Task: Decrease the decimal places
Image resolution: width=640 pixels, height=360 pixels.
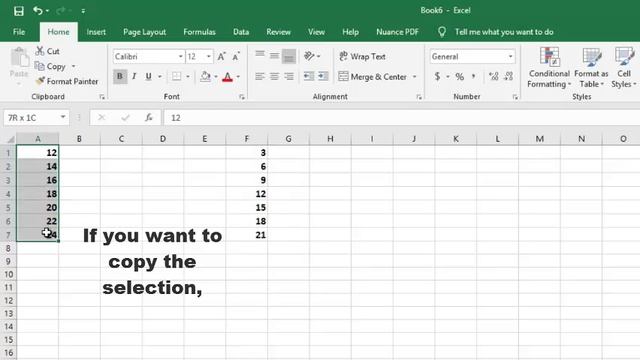Action: (509, 76)
